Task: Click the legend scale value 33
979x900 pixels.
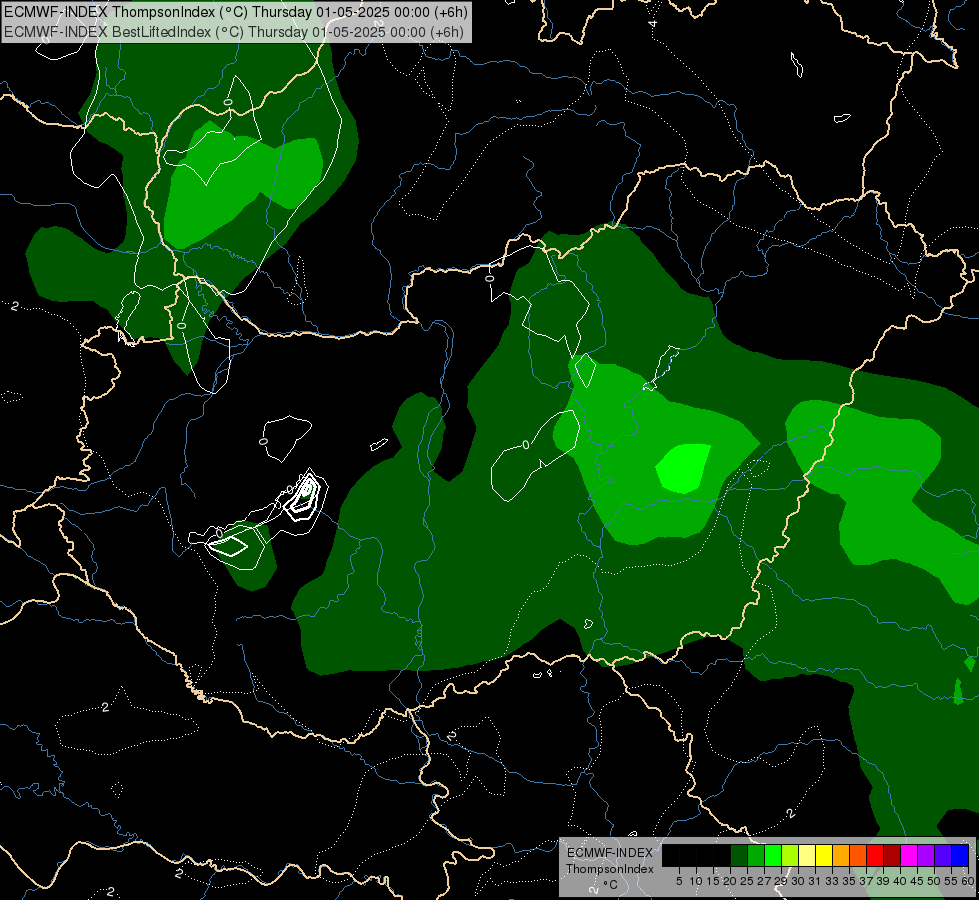Action: 832,881
